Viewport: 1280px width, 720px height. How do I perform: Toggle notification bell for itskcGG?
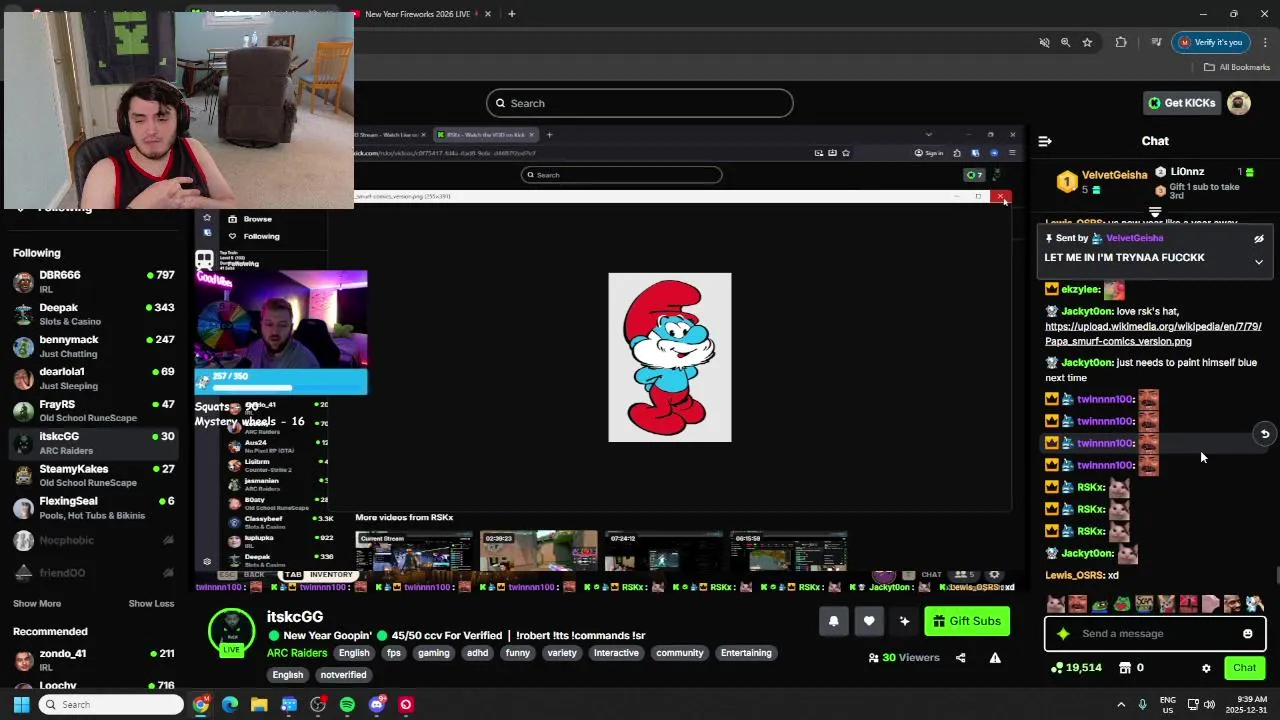tap(834, 621)
